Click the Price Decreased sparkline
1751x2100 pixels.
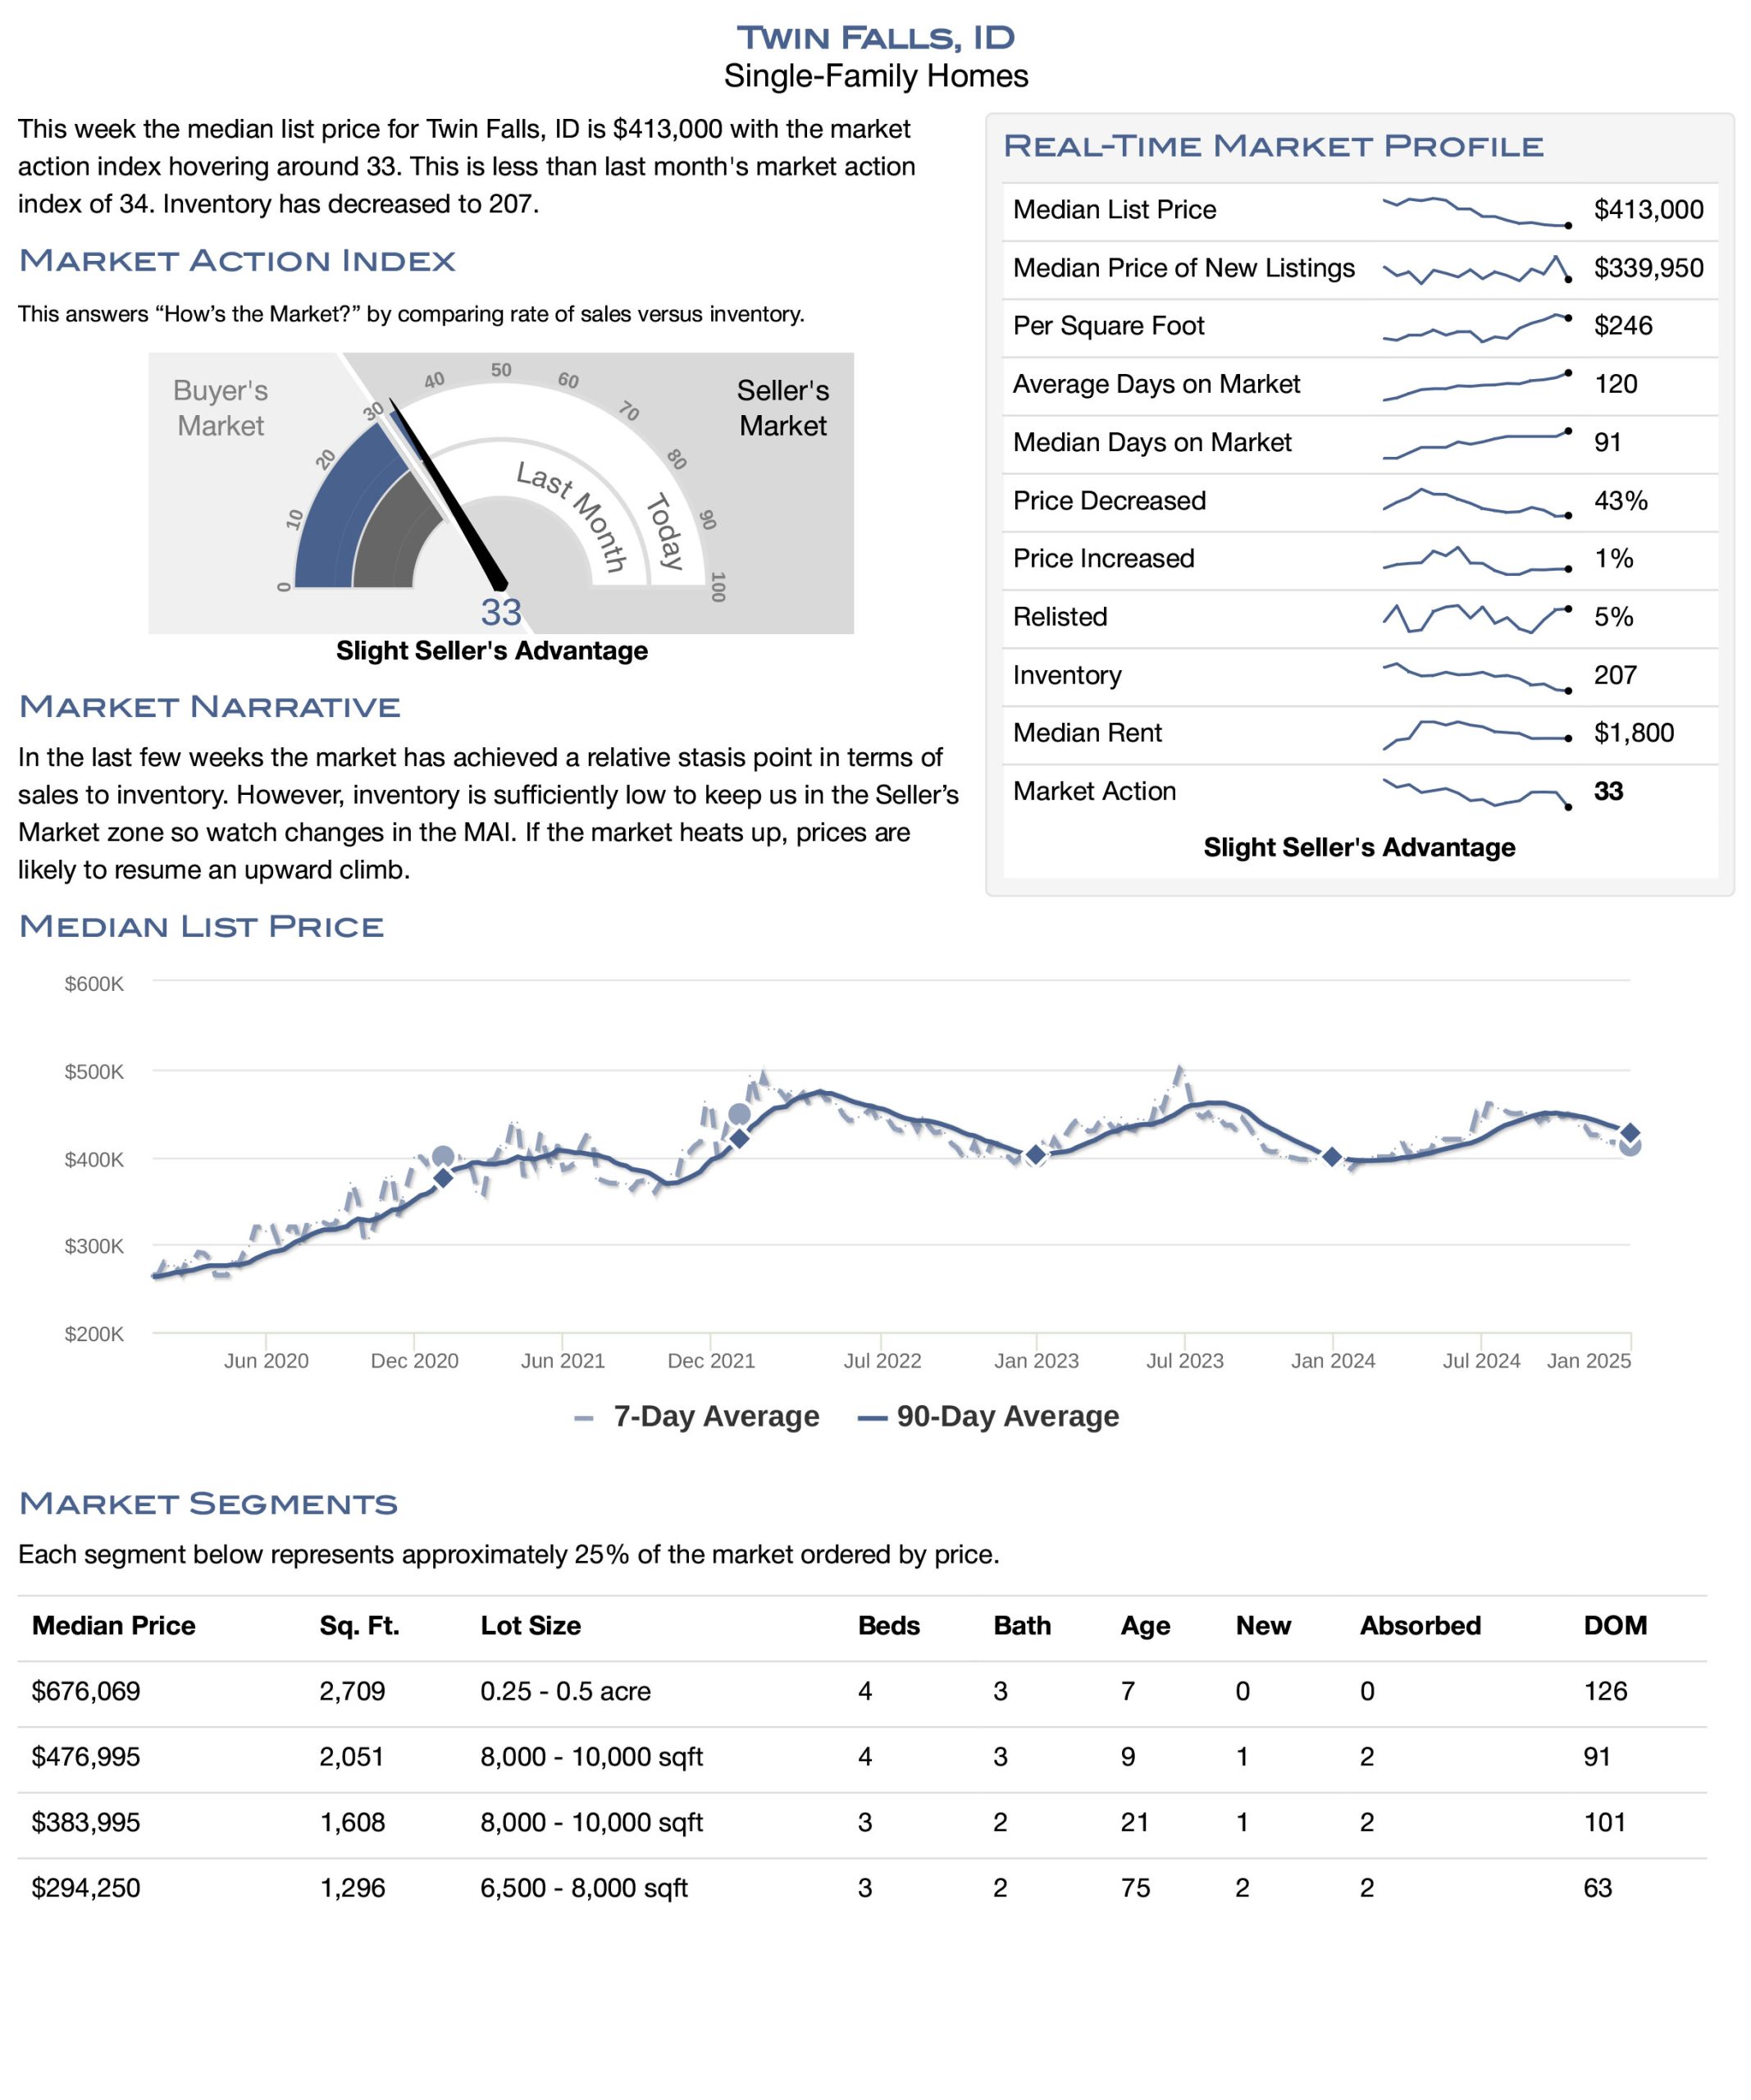pos(1477,502)
